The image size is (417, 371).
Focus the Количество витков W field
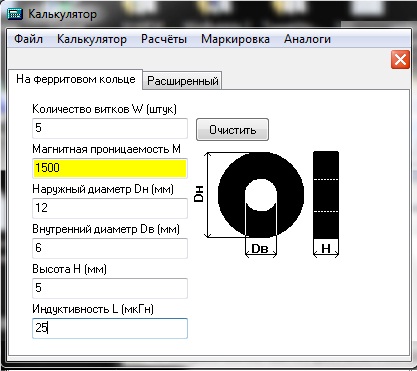(110, 128)
